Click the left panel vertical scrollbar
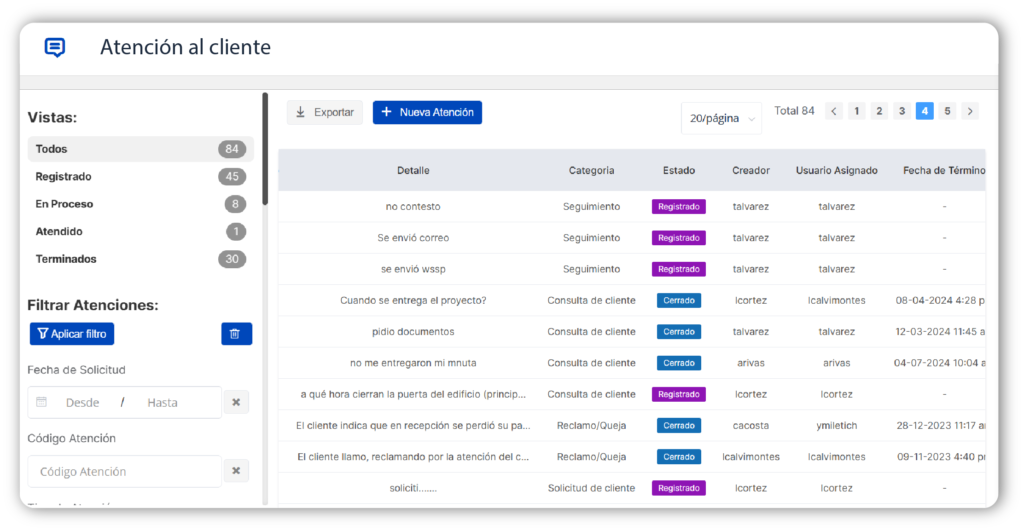Screen dimensions: 1024x531 (x=265, y=150)
